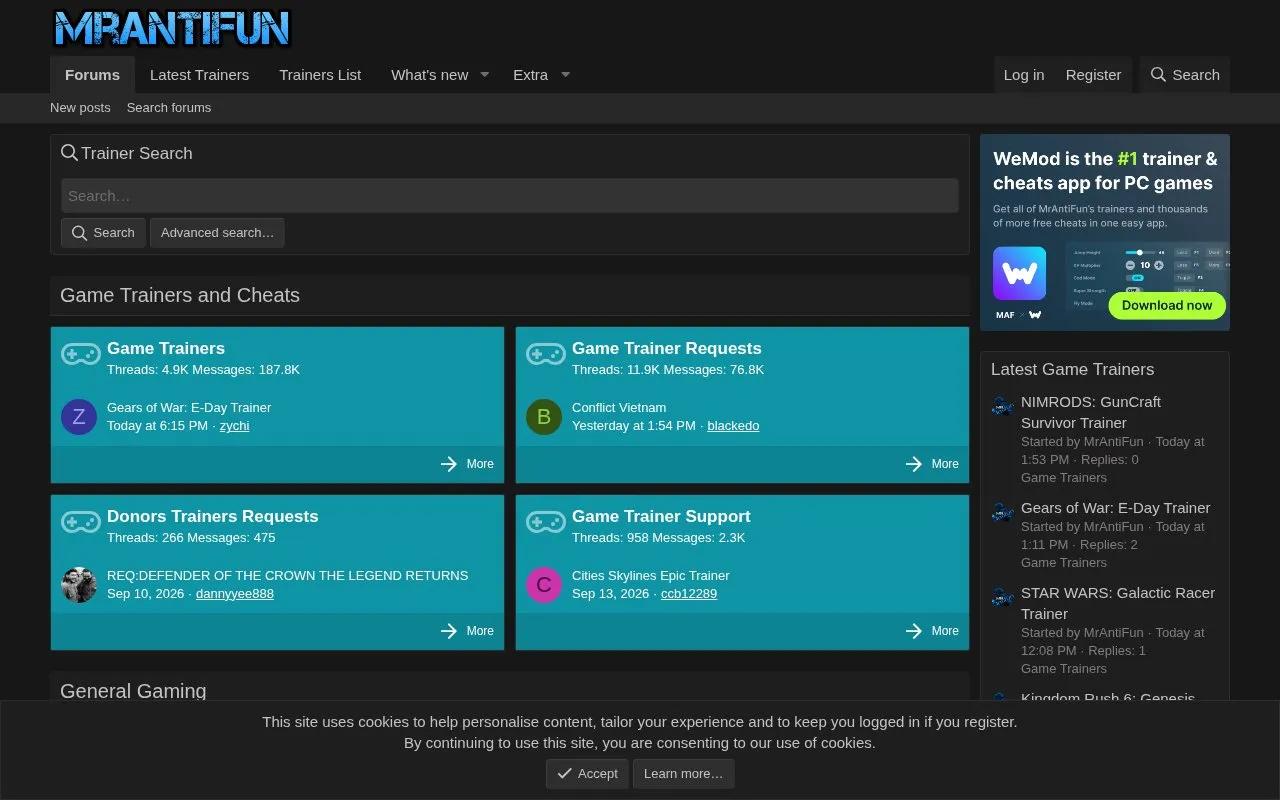Go to the Trainers List tab

click(320, 75)
